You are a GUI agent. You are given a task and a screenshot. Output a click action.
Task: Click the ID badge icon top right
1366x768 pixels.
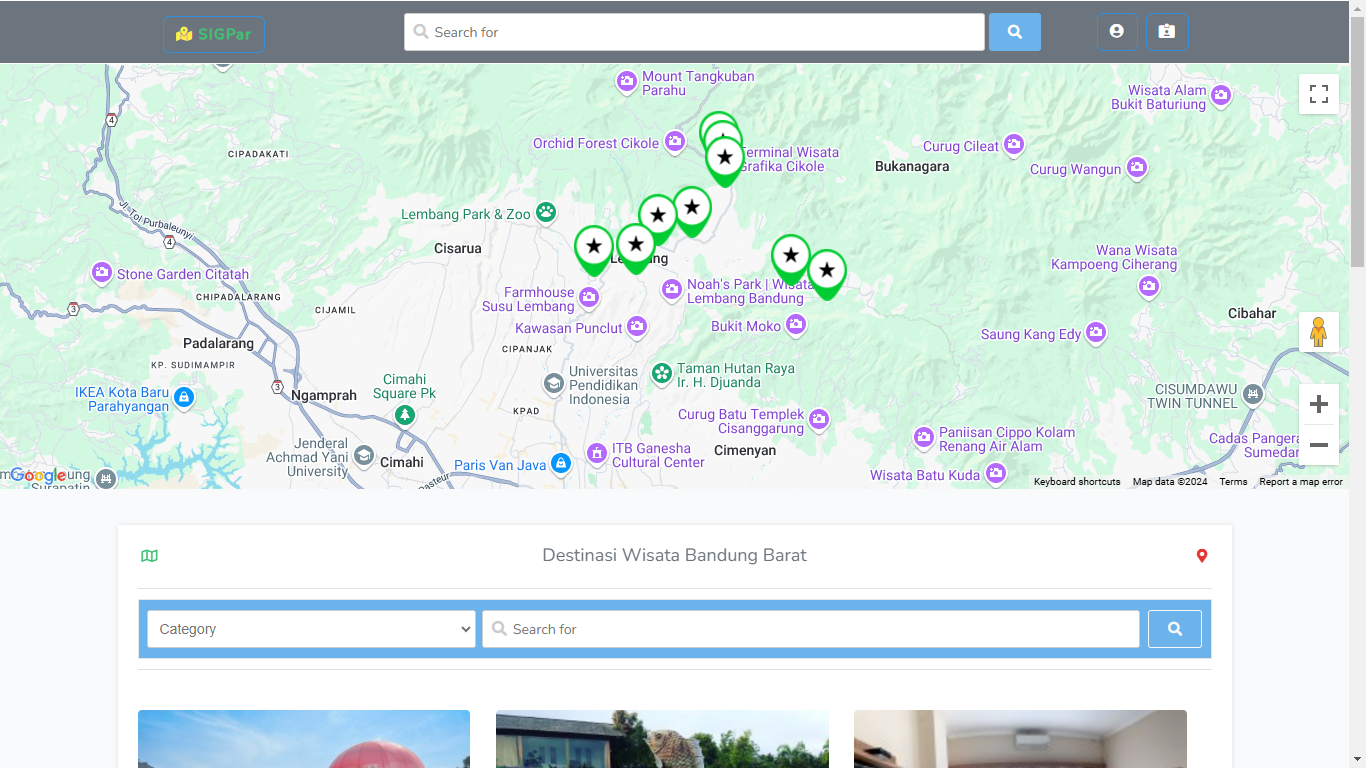pos(1167,31)
